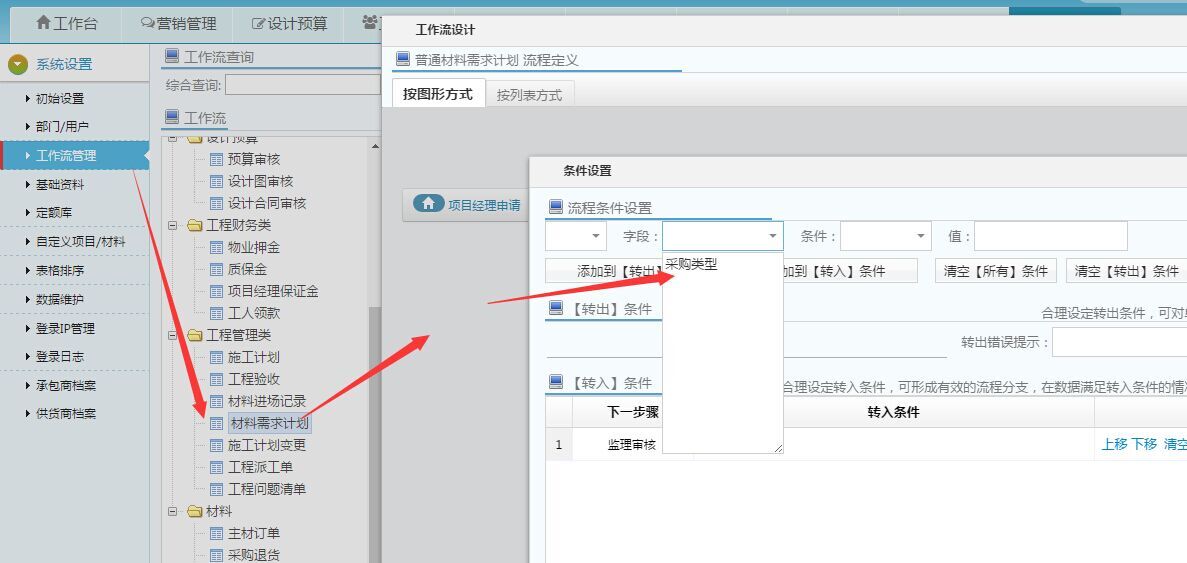
Task: Open the 工作台 home tab
Action: [67, 23]
